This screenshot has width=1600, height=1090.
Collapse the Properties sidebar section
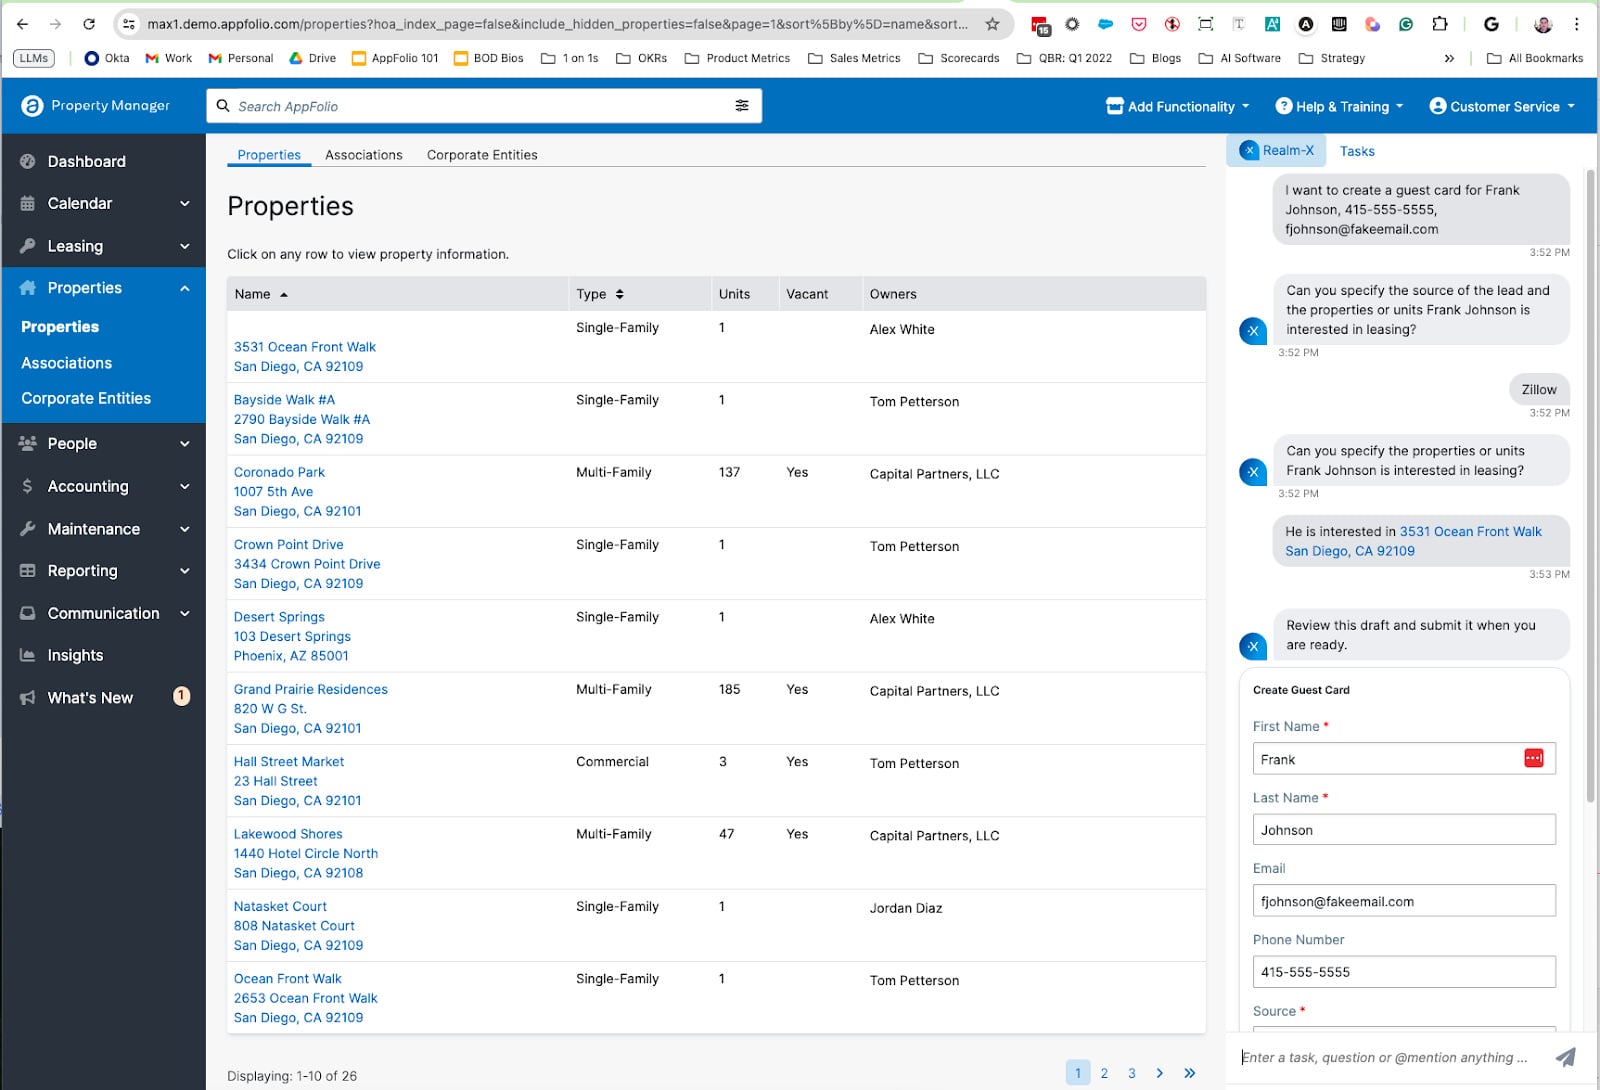(x=183, y=287)
